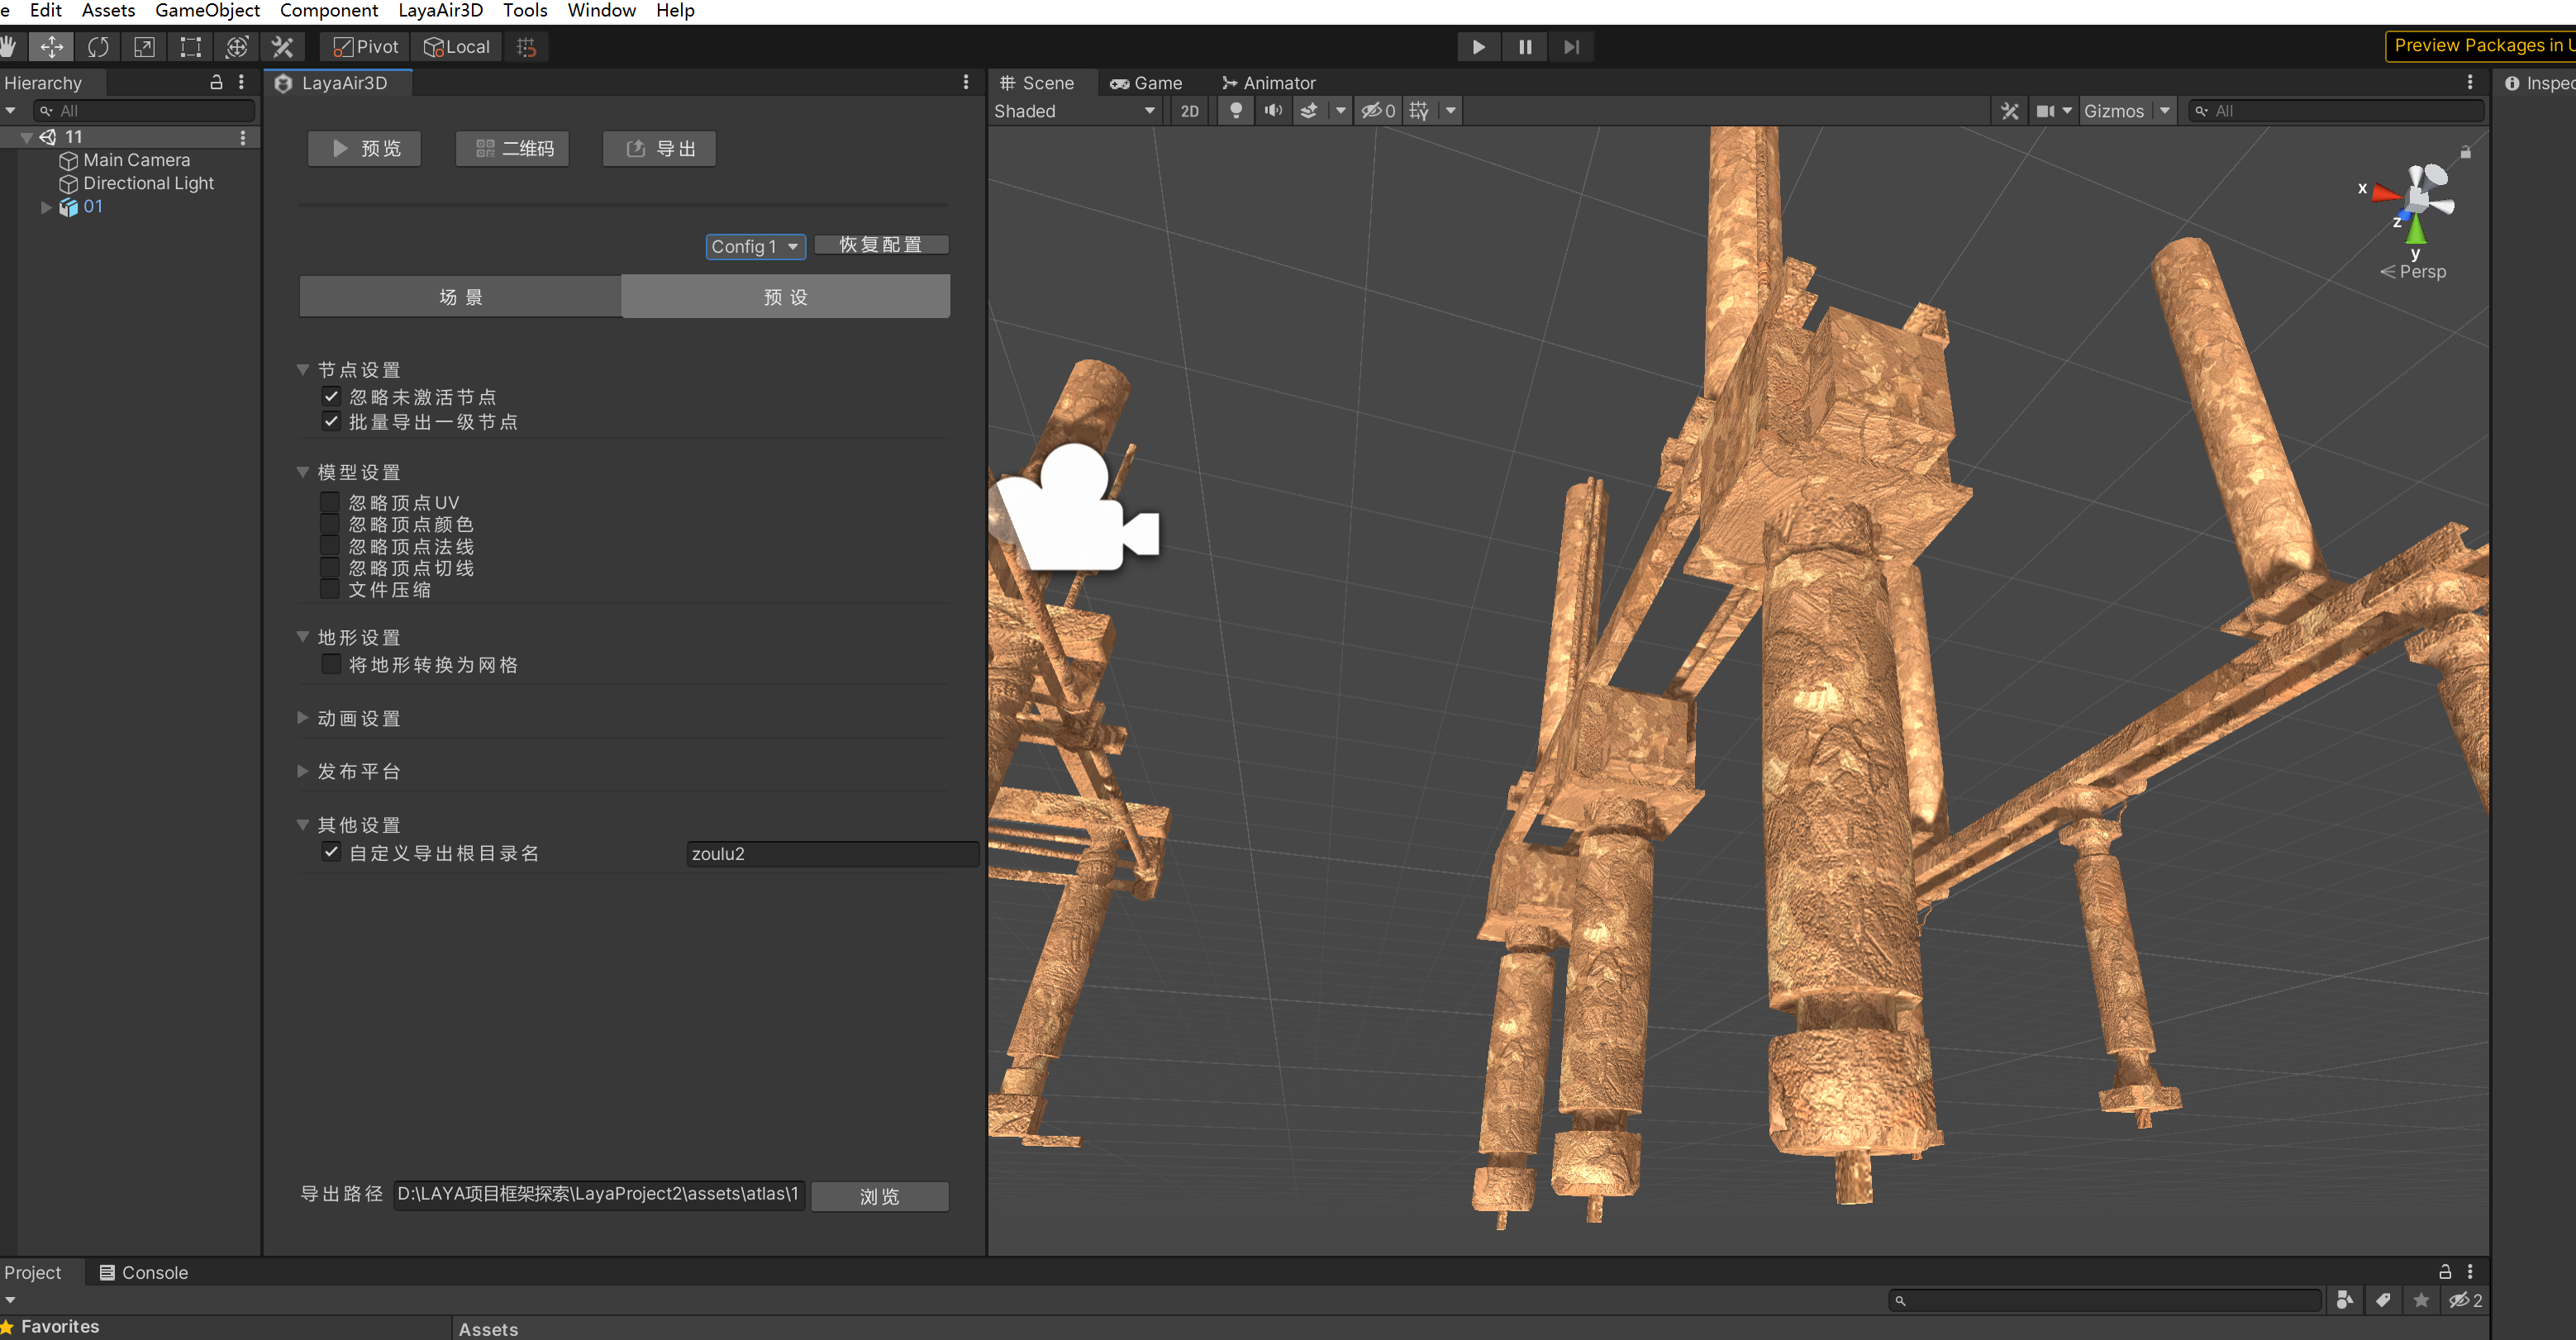
Task: Lock the Hierarchy panel
Action: pyautogui.click(x=216, y=83)
